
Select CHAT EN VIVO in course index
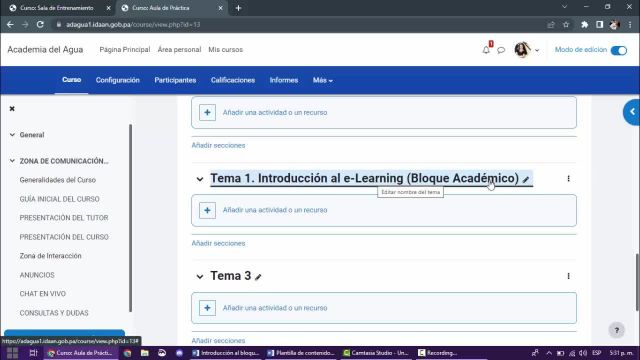coord(43,293)
